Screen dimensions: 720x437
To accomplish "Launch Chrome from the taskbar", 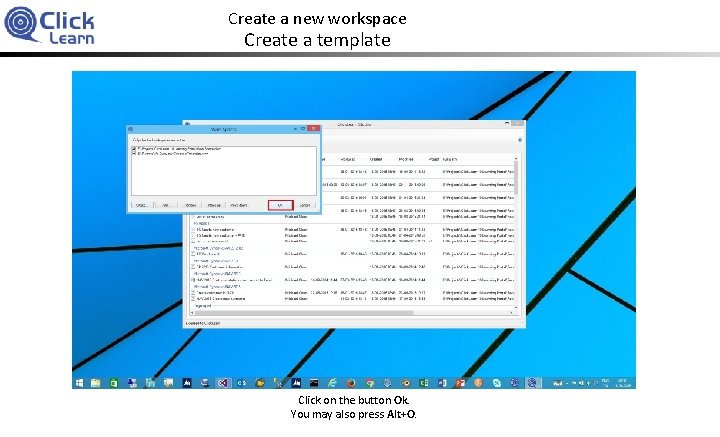I will tap(370, 383).
